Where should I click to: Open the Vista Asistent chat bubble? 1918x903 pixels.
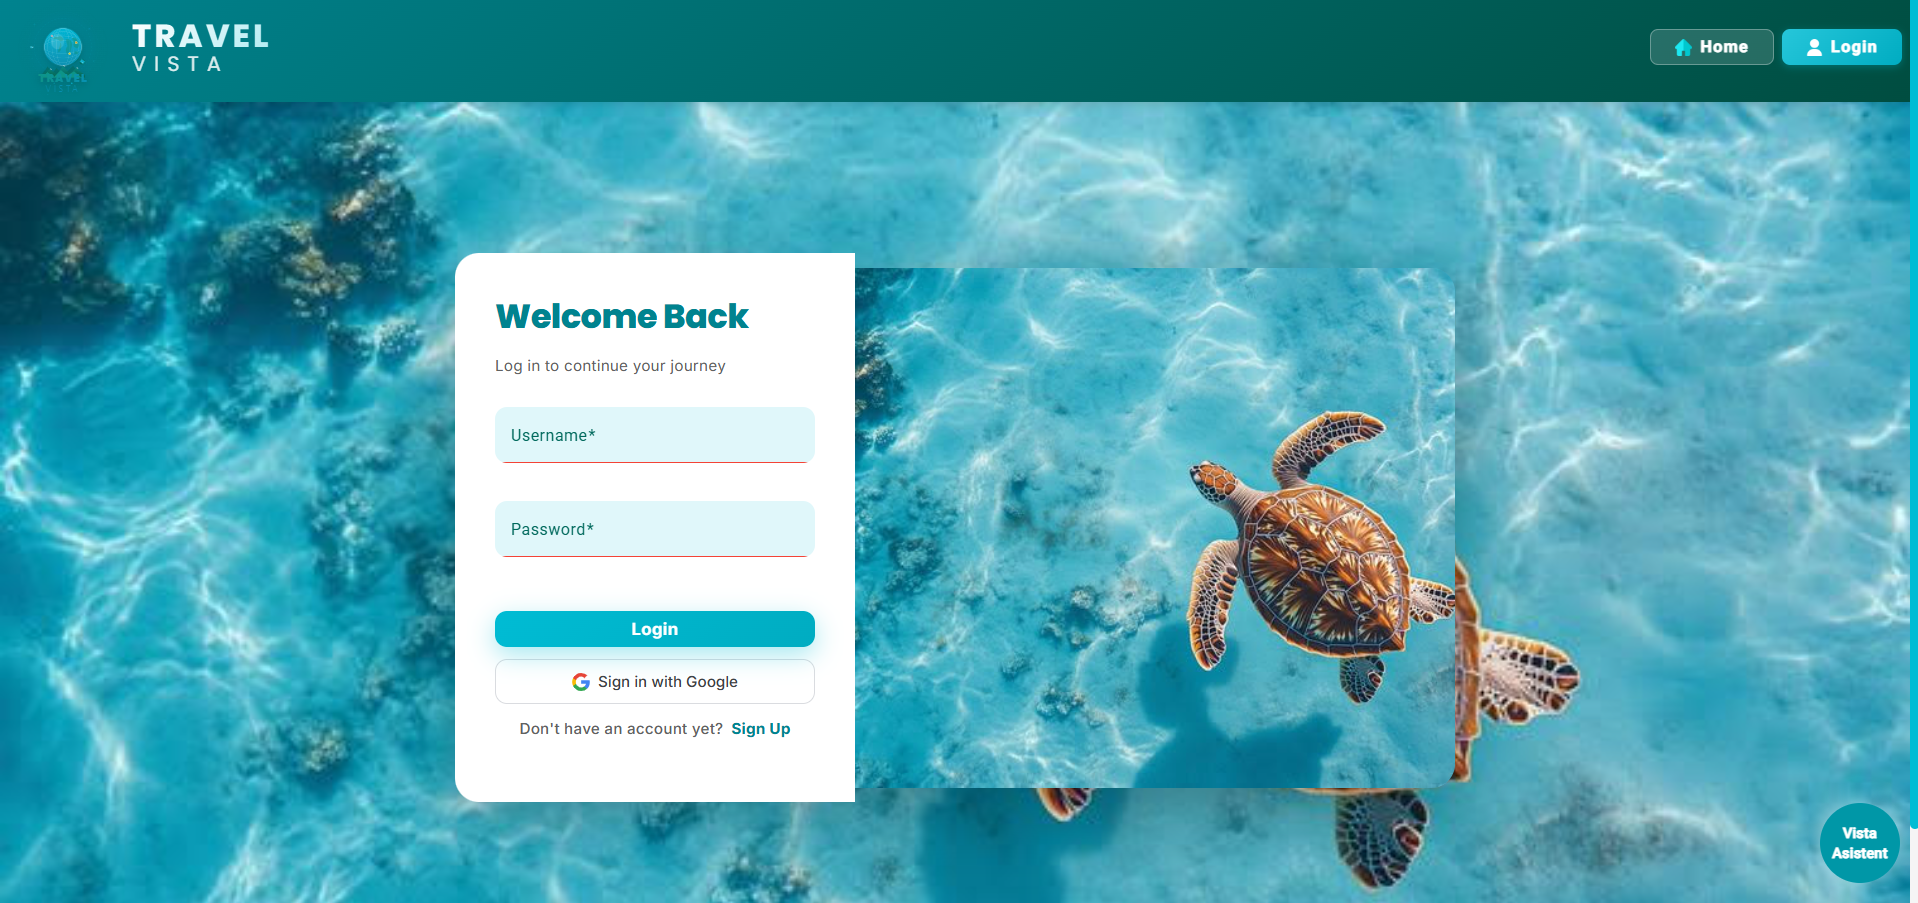click(x=1859, y=843)
